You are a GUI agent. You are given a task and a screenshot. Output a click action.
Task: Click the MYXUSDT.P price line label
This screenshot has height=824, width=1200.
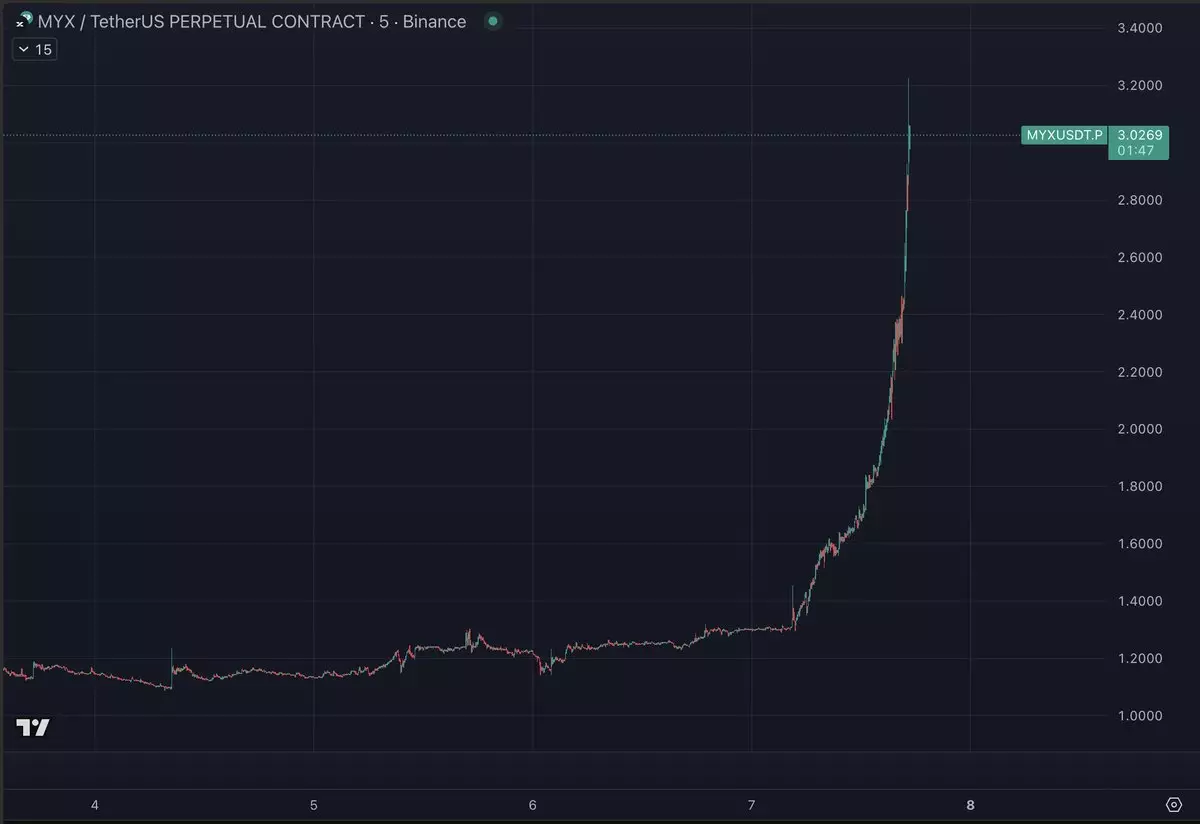1064,135
